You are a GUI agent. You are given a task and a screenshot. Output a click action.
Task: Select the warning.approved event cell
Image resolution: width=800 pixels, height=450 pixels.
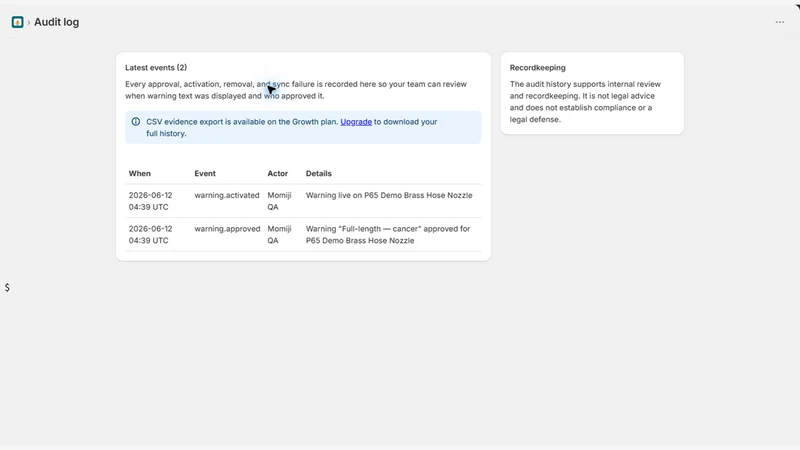(227, 229)
